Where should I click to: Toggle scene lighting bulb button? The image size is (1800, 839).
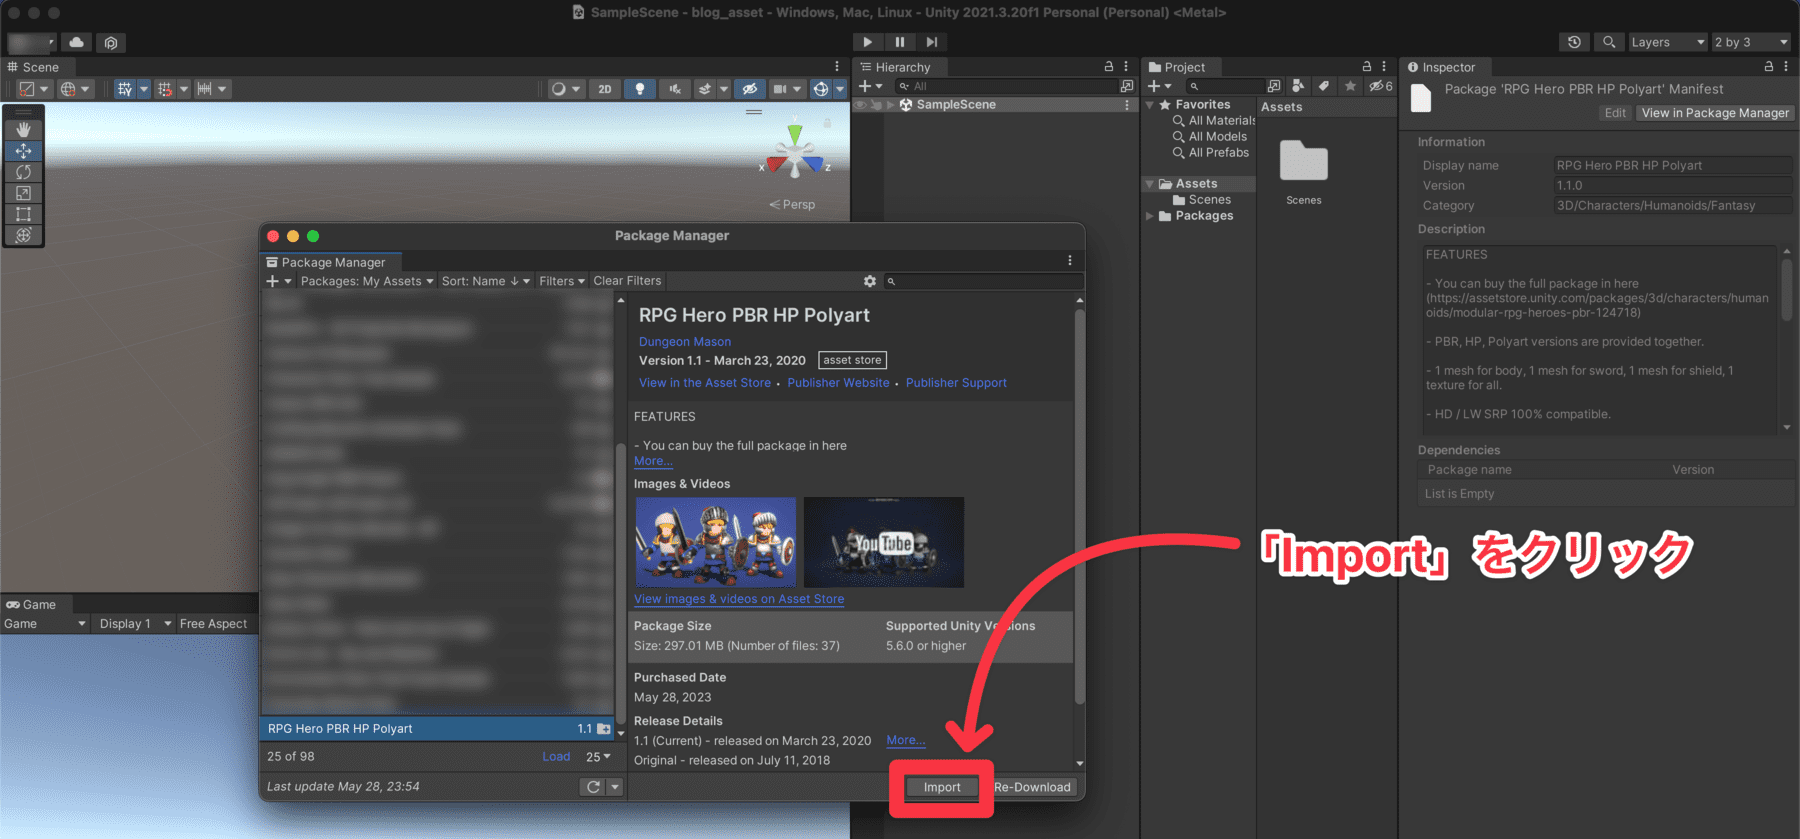point(640,89)
